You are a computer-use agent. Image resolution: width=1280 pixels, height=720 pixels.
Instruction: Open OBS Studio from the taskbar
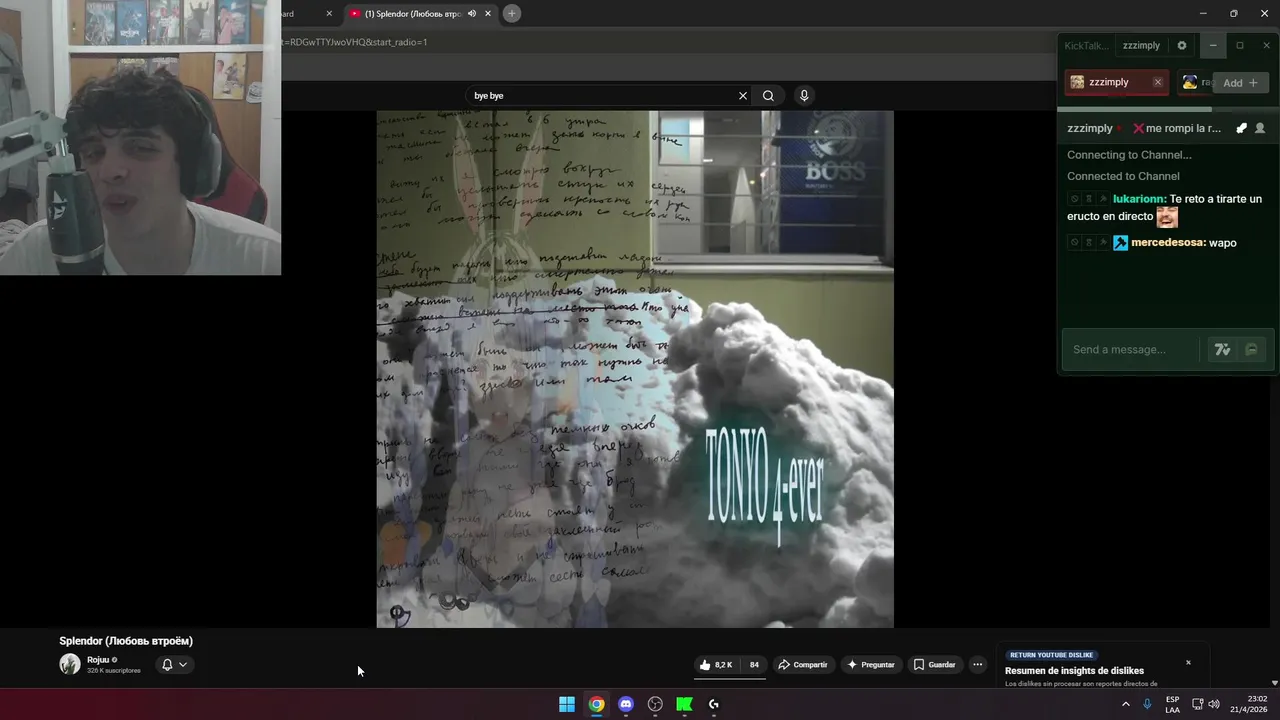[655, 704]
